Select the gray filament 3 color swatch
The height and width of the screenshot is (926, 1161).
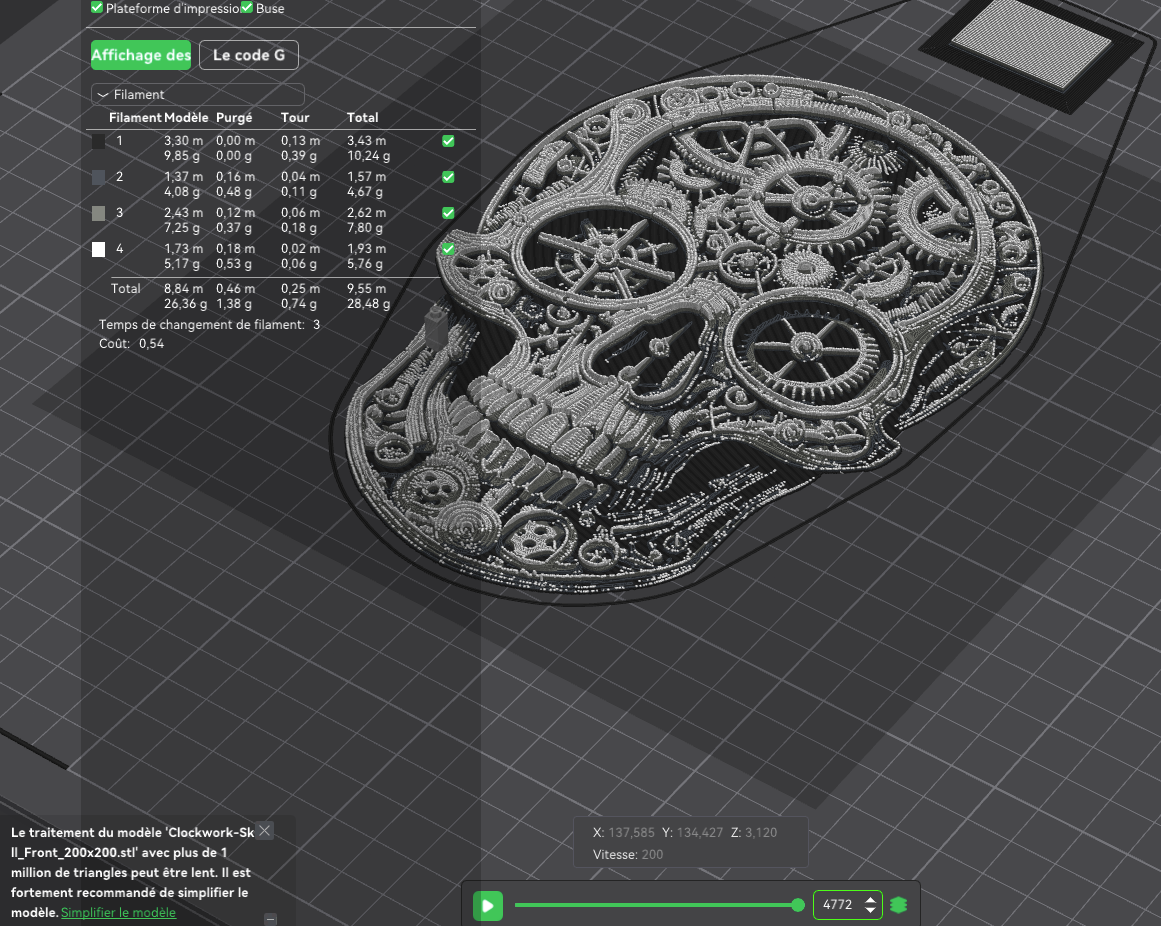pos(98,214)
